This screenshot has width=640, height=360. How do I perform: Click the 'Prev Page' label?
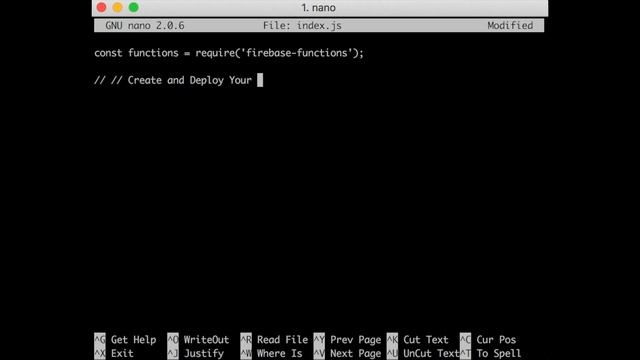(x=356, y=340)
